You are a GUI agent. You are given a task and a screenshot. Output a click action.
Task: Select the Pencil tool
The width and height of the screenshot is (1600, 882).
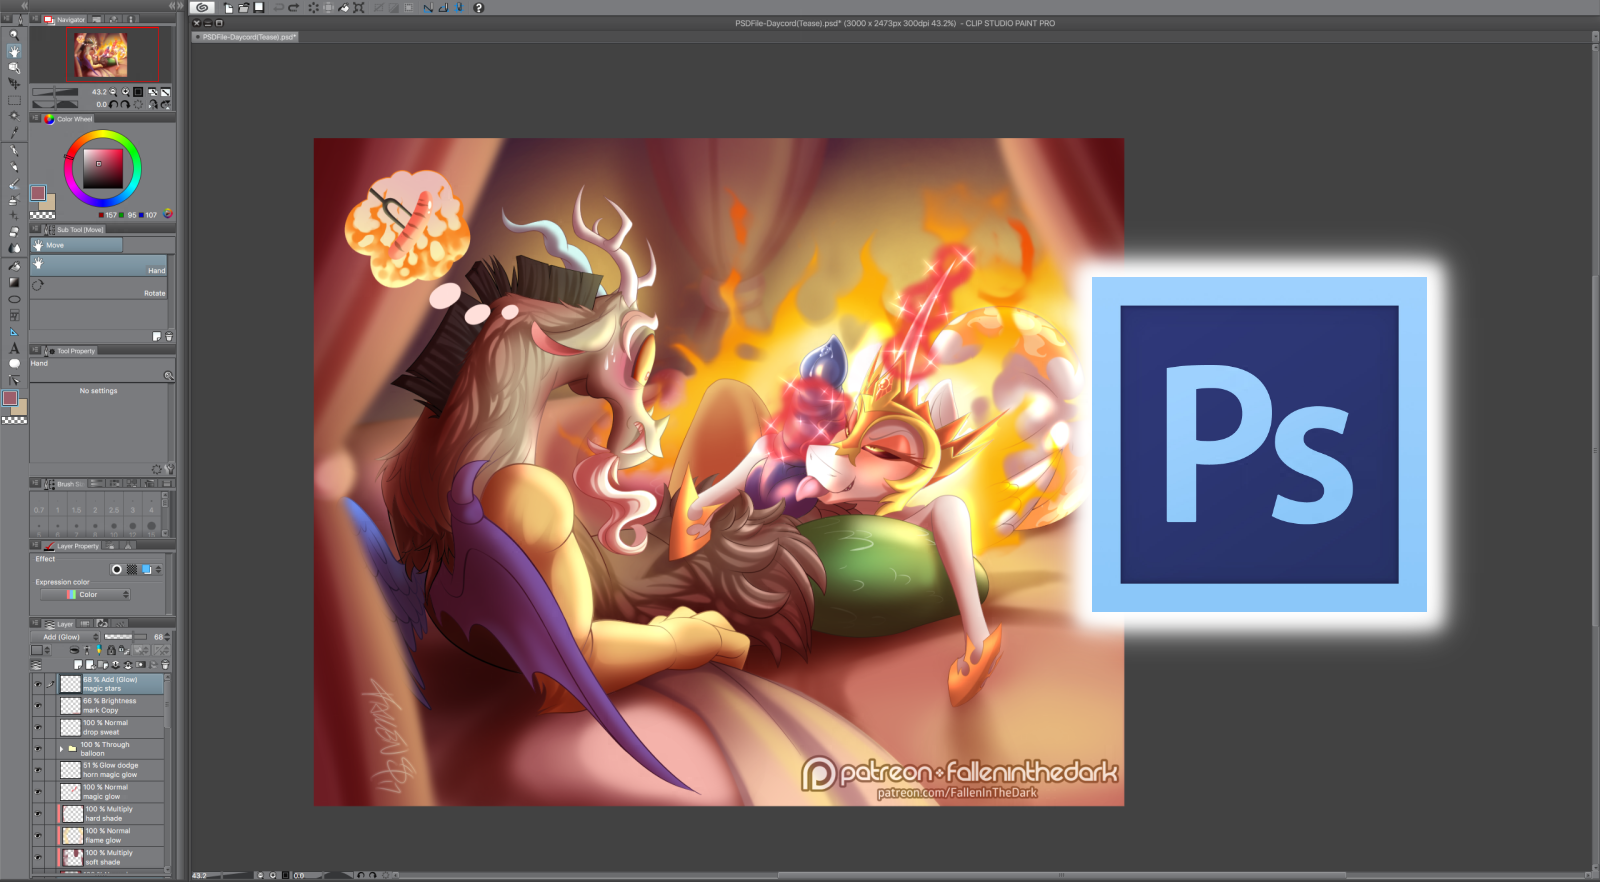click(x=14, y=167)
